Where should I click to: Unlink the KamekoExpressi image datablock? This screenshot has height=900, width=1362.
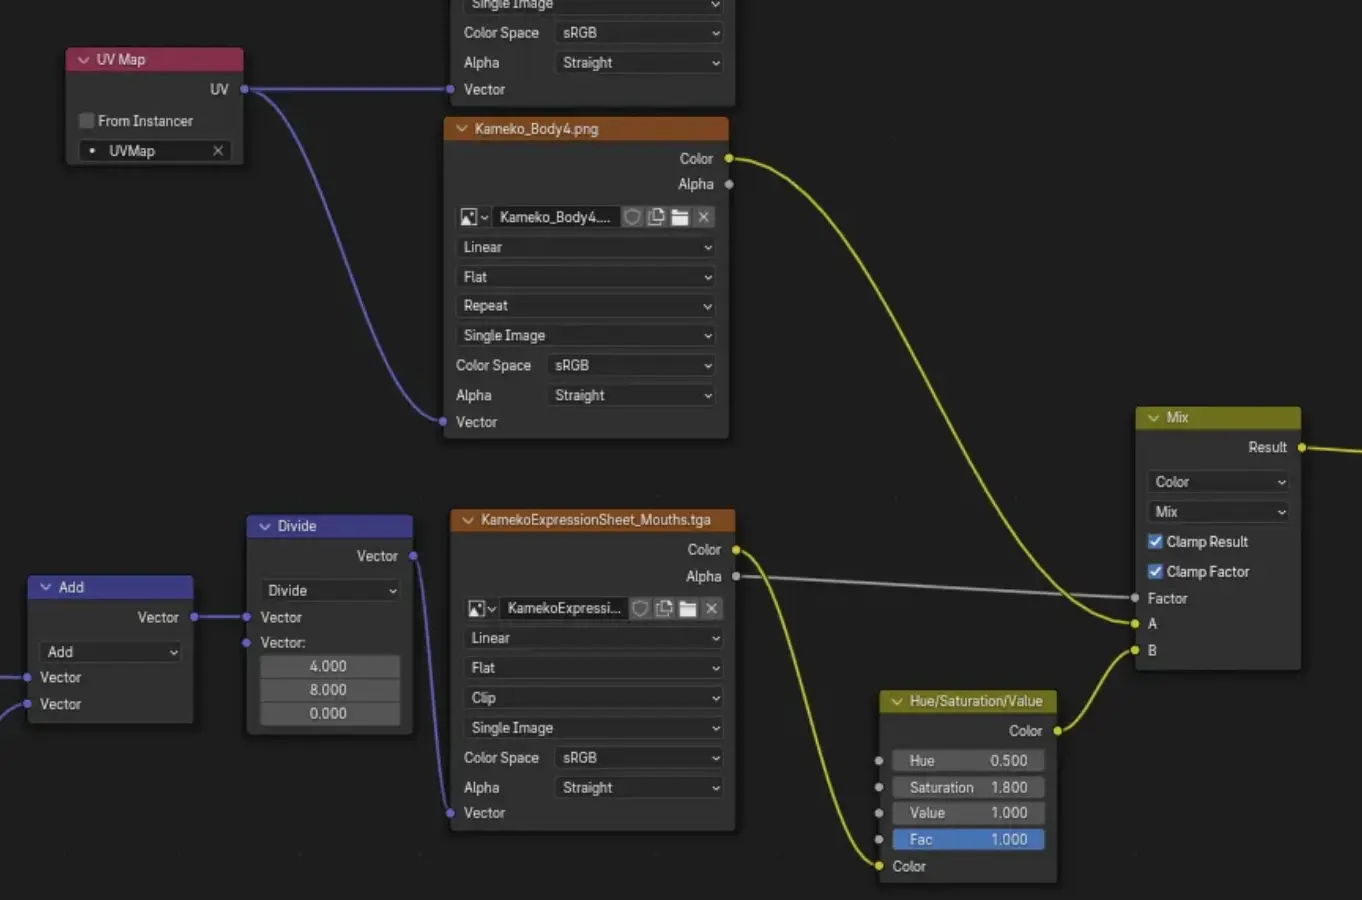(712, 608)
